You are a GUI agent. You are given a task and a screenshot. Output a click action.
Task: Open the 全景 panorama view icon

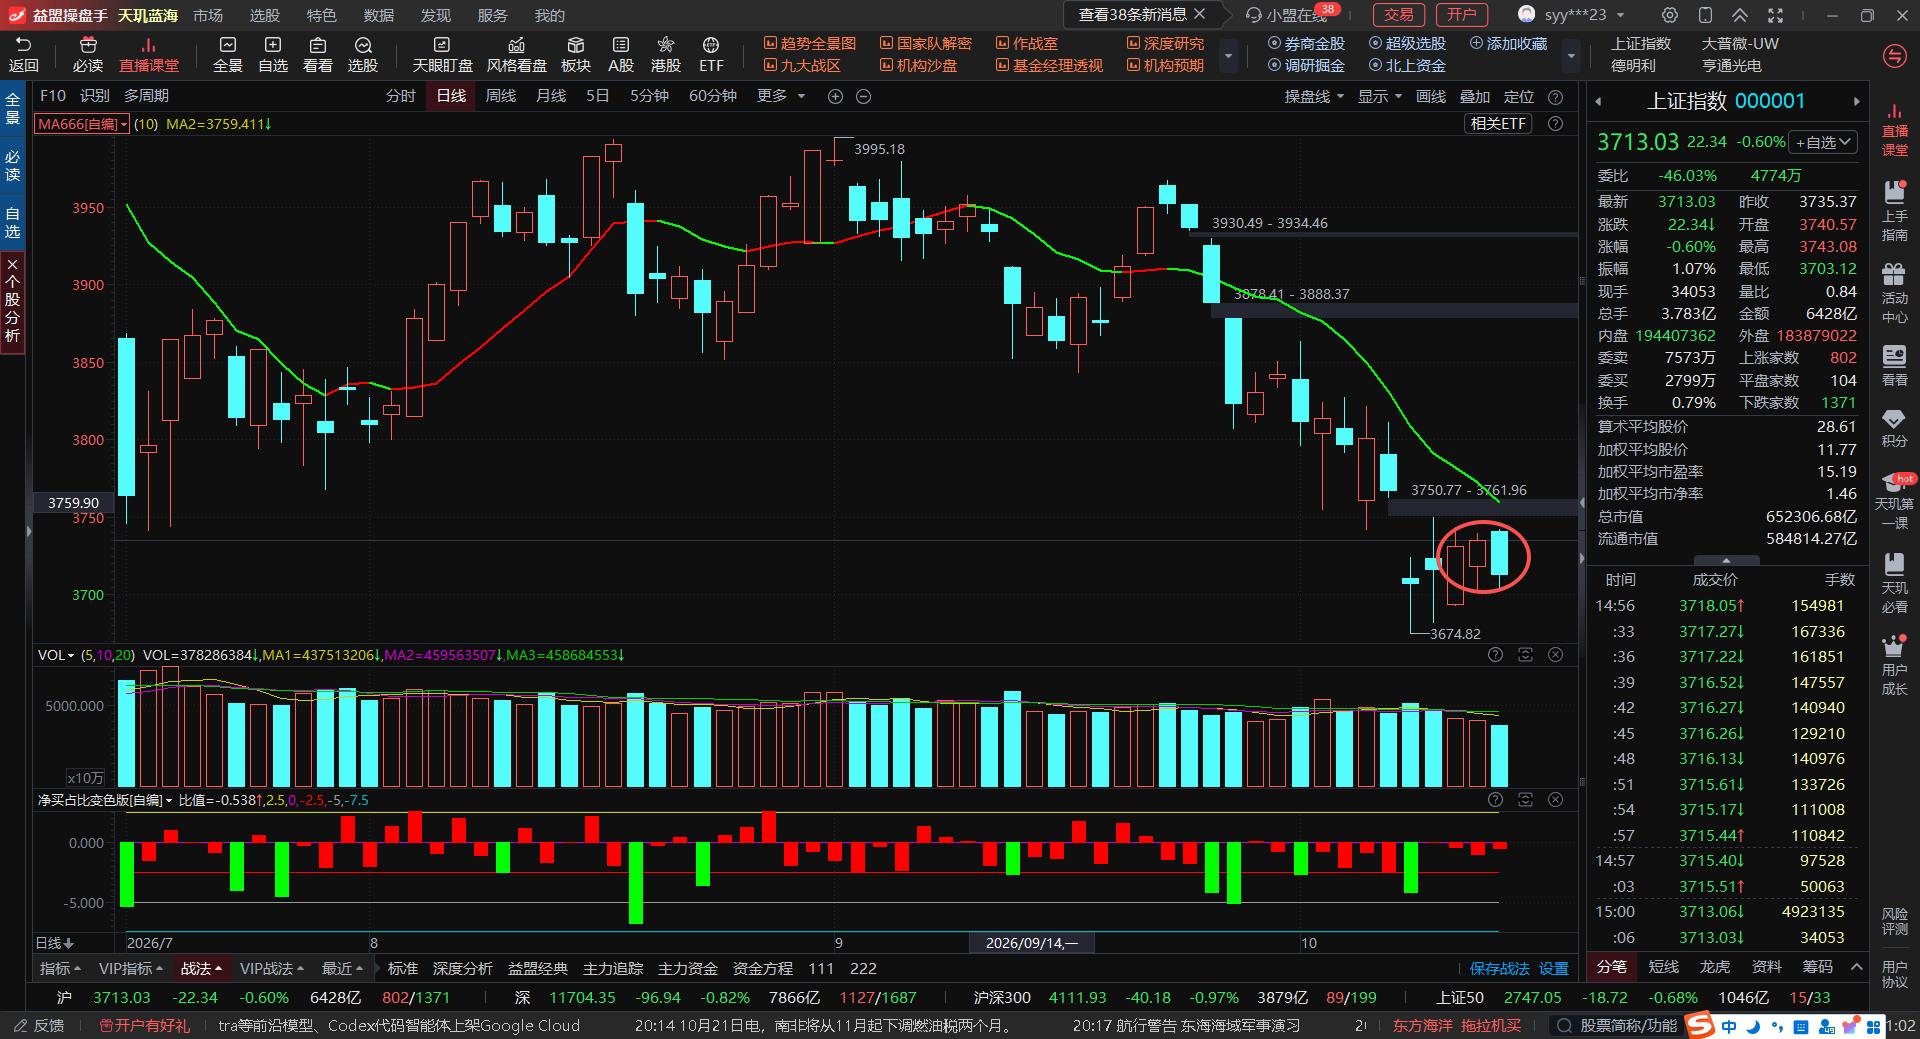[x=228, y=55]
